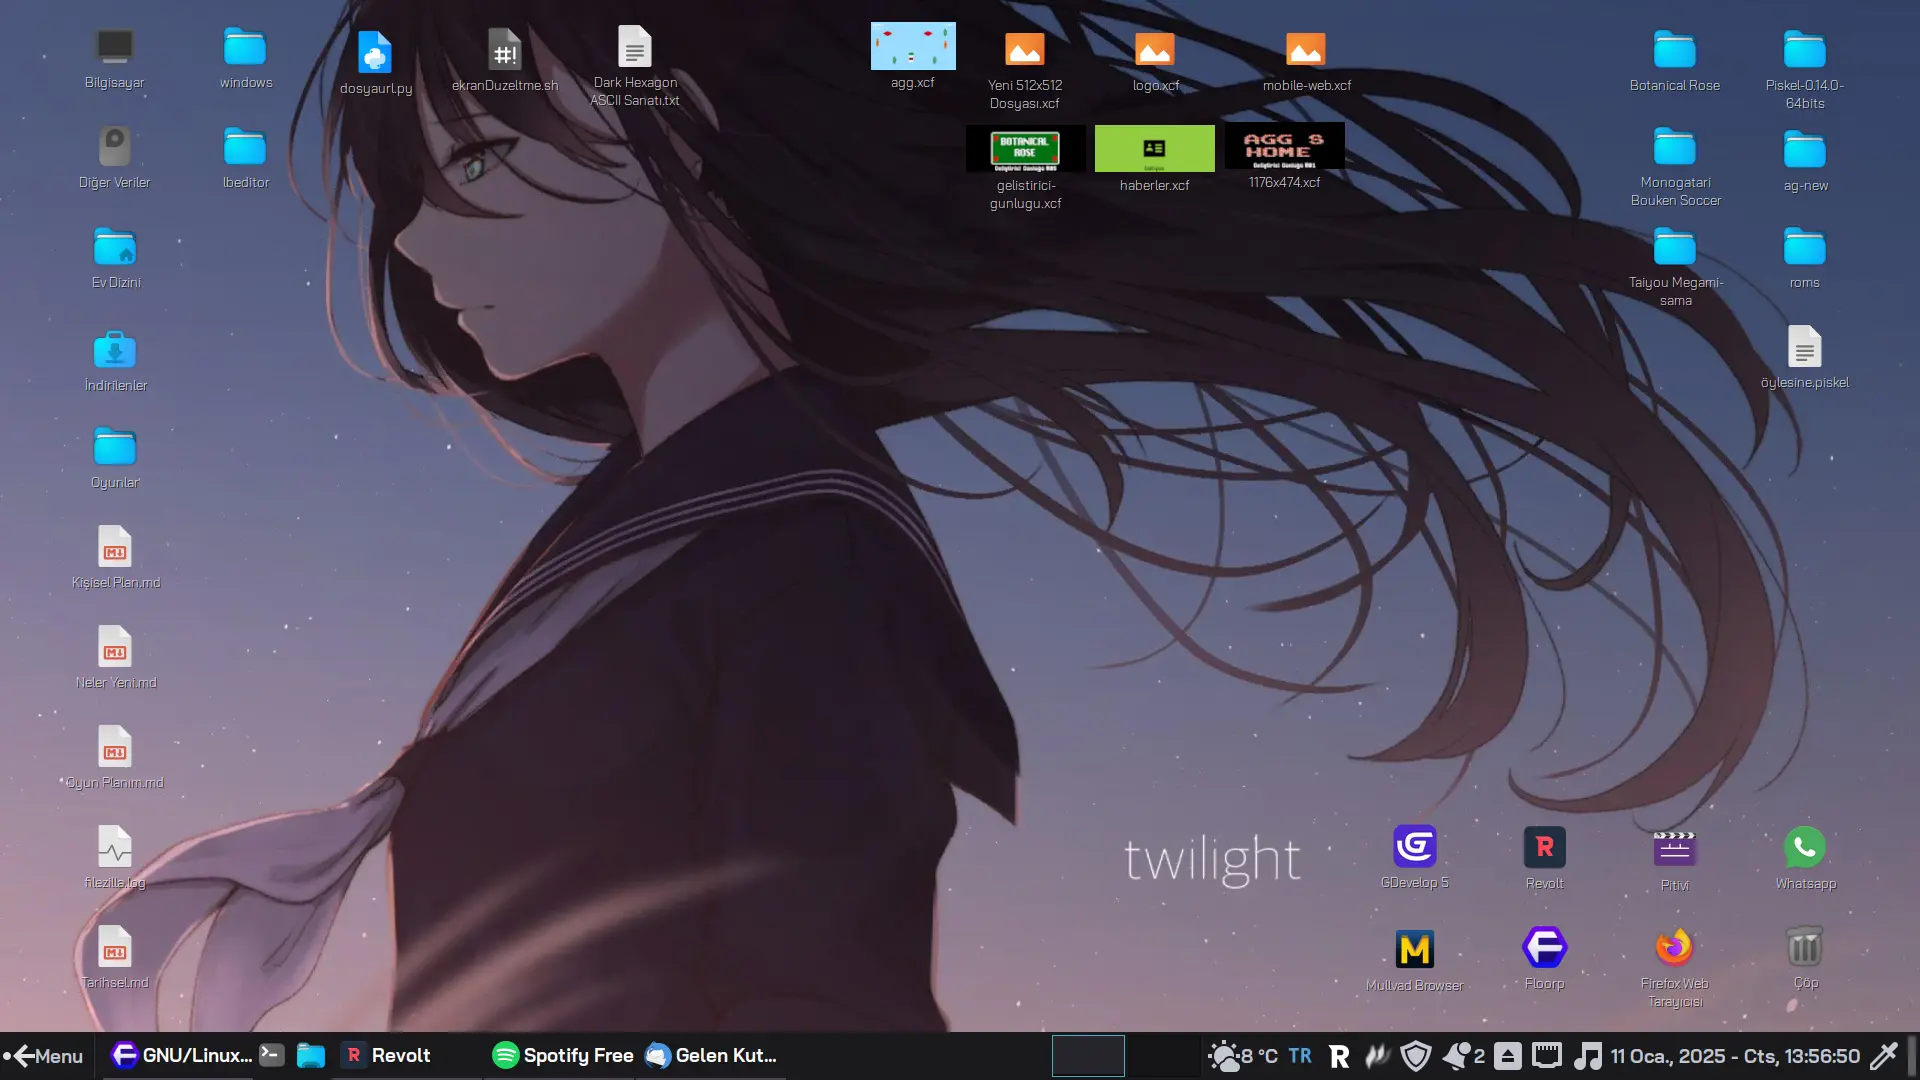This screenshot has height=1080, width=1920.
Task: Open the Oyunlar folder
Action: tap(115, 458)
